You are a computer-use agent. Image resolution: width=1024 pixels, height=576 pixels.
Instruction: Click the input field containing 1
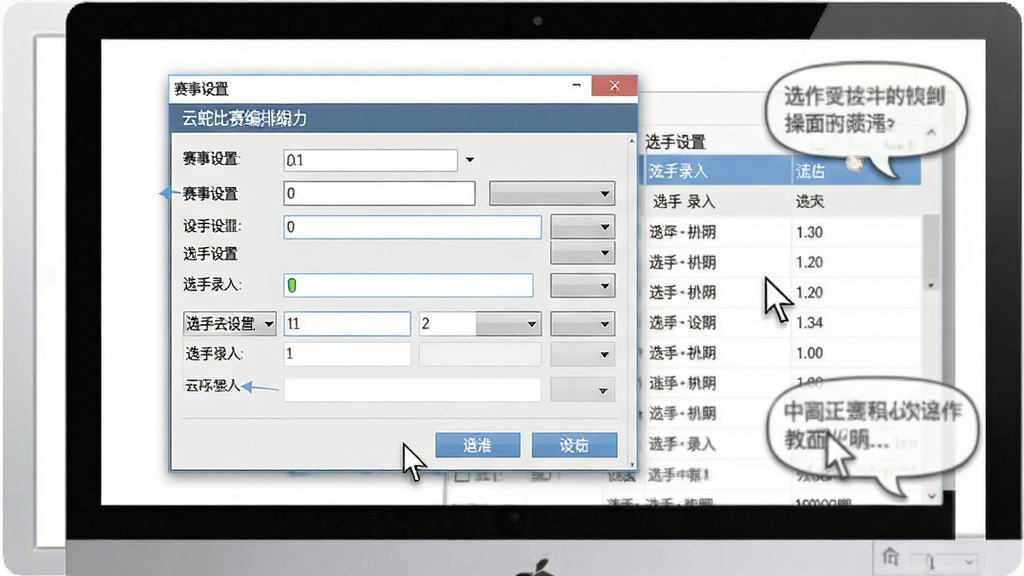(347, 355)
